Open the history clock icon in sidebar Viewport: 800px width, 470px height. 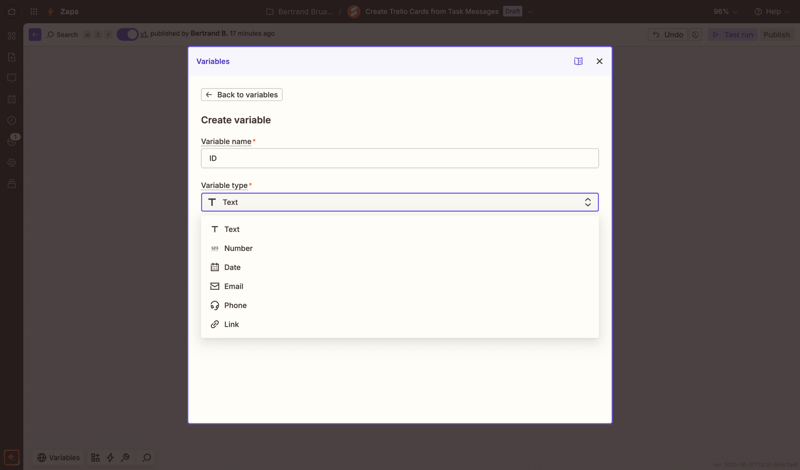point(11,120)
